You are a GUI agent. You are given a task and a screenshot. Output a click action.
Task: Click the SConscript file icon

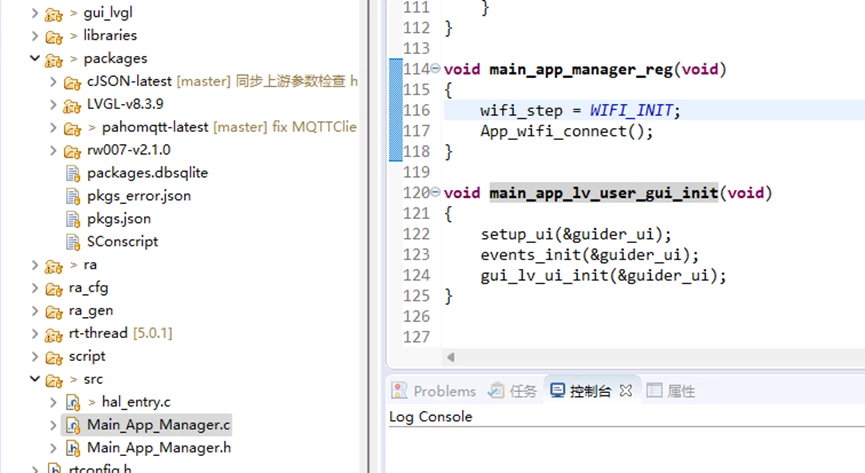tap(73, 242)
